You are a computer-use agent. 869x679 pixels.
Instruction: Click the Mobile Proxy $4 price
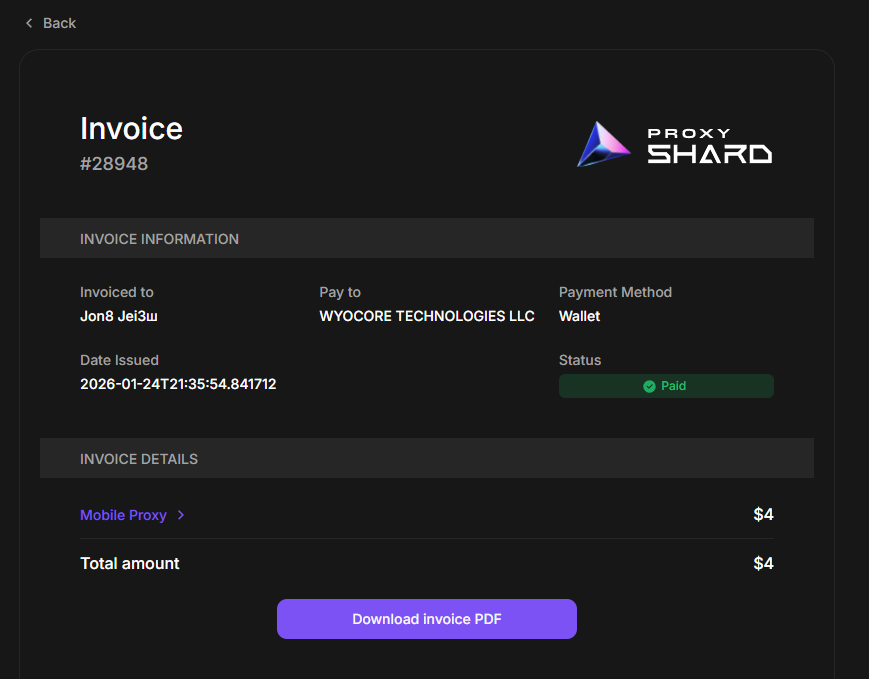tap(763, 515)
